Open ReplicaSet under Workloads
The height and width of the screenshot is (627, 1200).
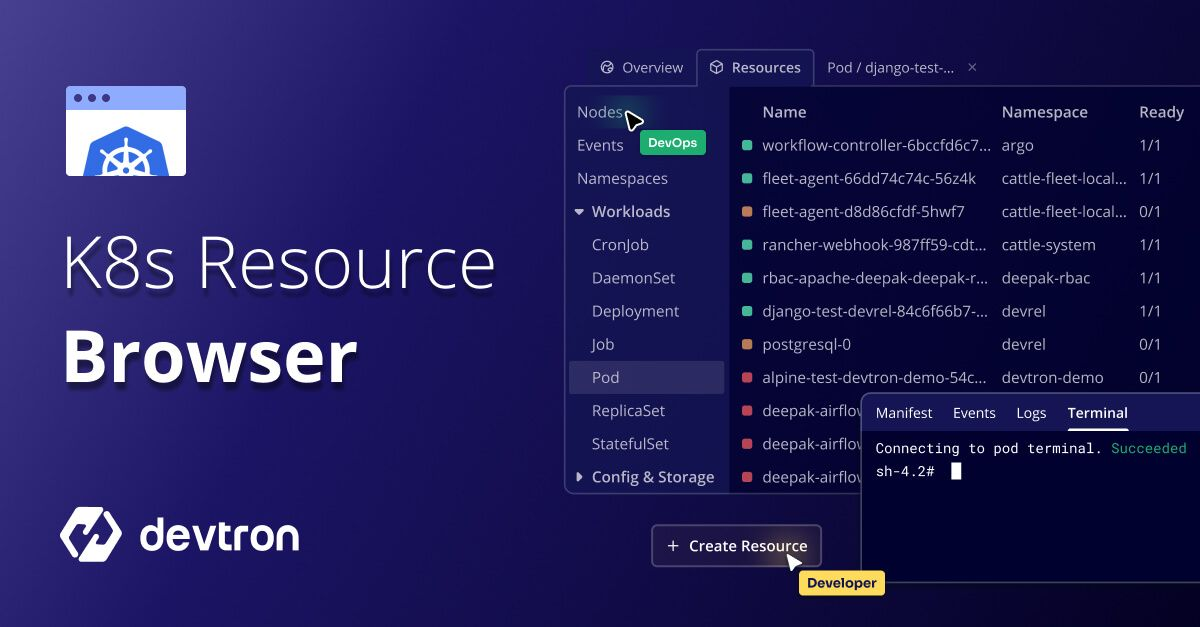pos(628,410)
